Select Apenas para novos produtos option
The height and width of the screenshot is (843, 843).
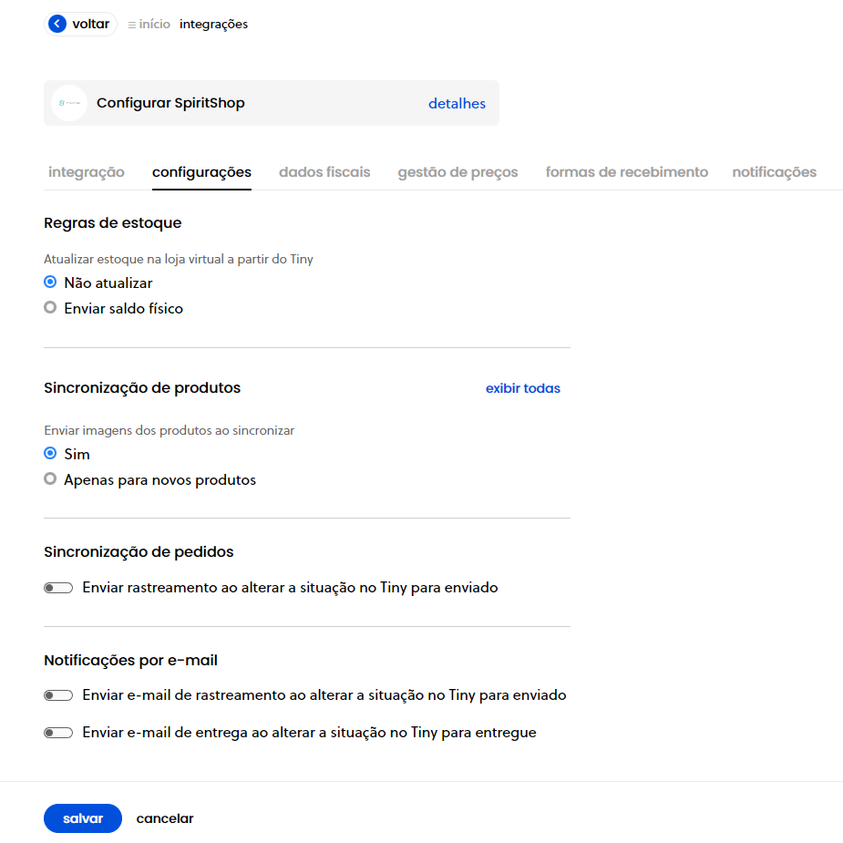(x=50, y=478)
